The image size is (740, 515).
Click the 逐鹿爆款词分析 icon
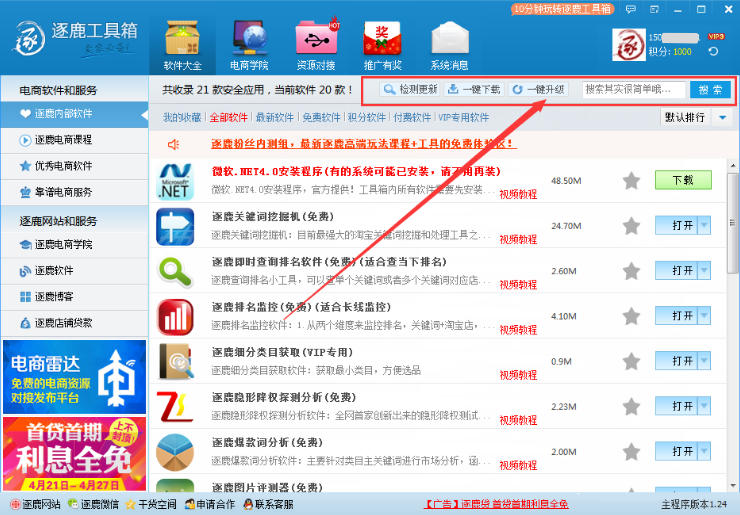[x=175, y=452]
